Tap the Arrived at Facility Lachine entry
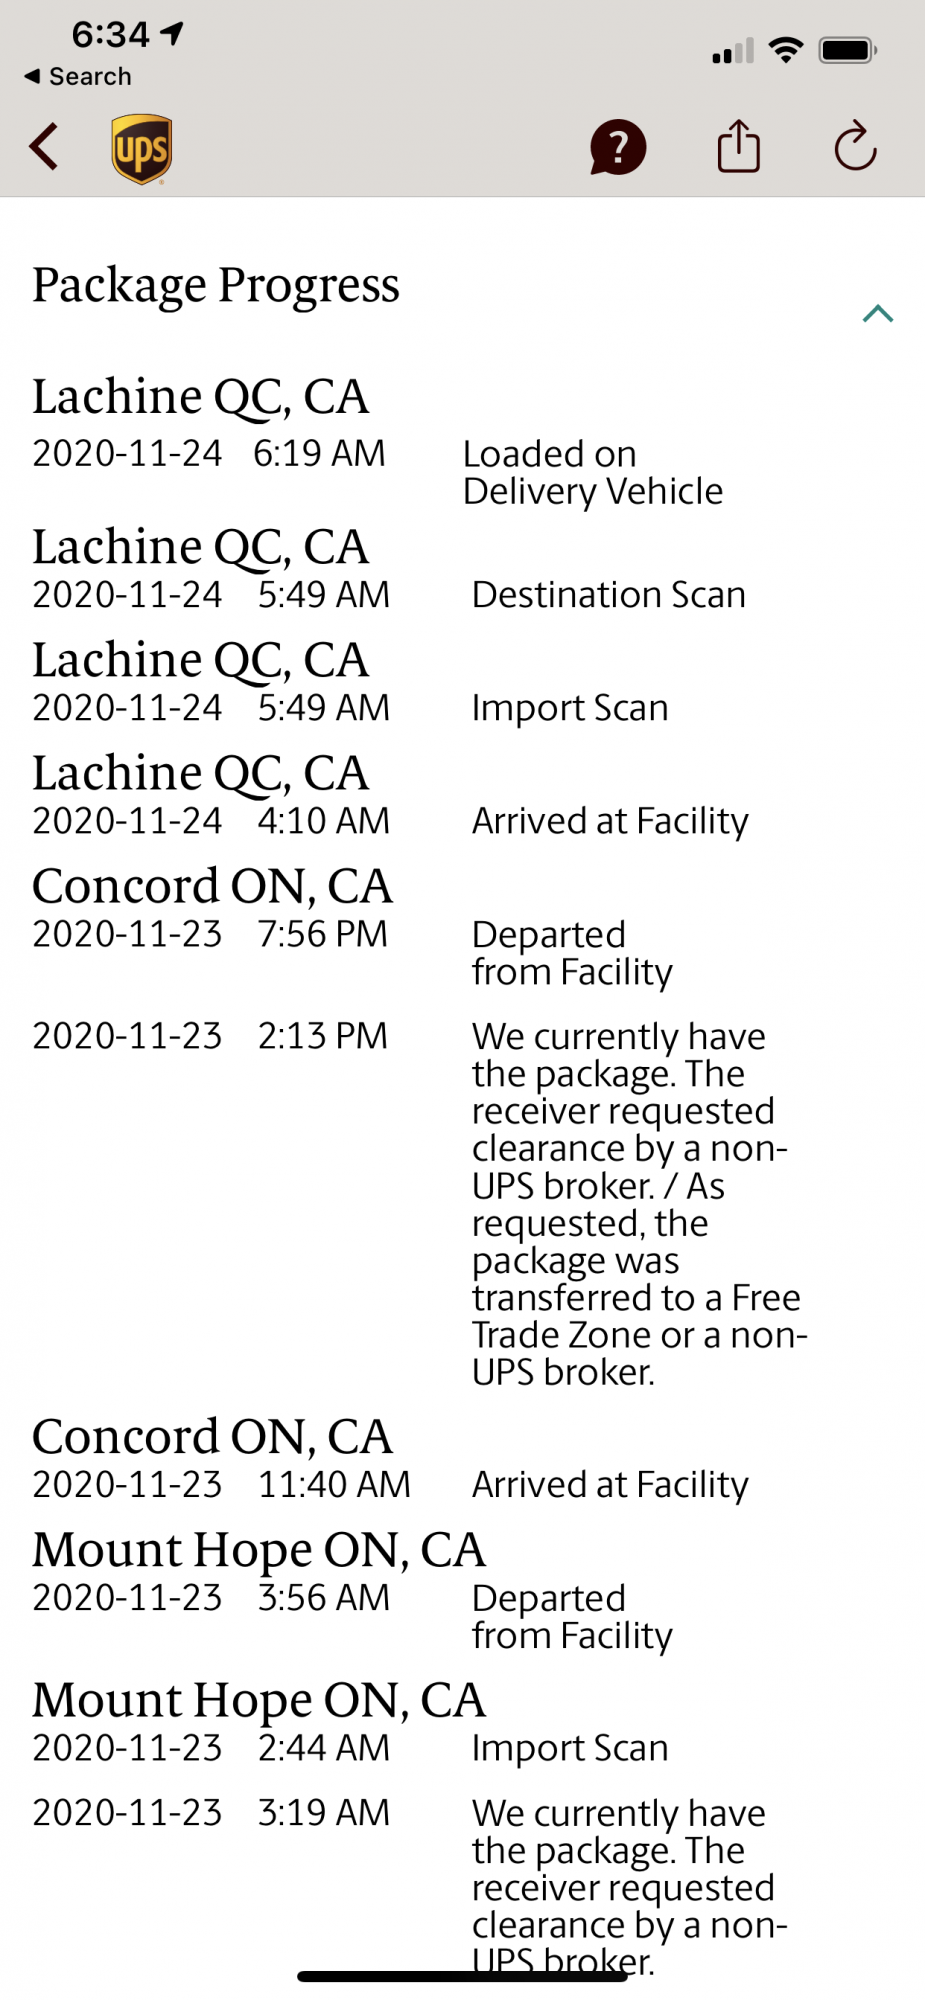The width and height of the screenshot is (925, 2000). click(610, 821)
